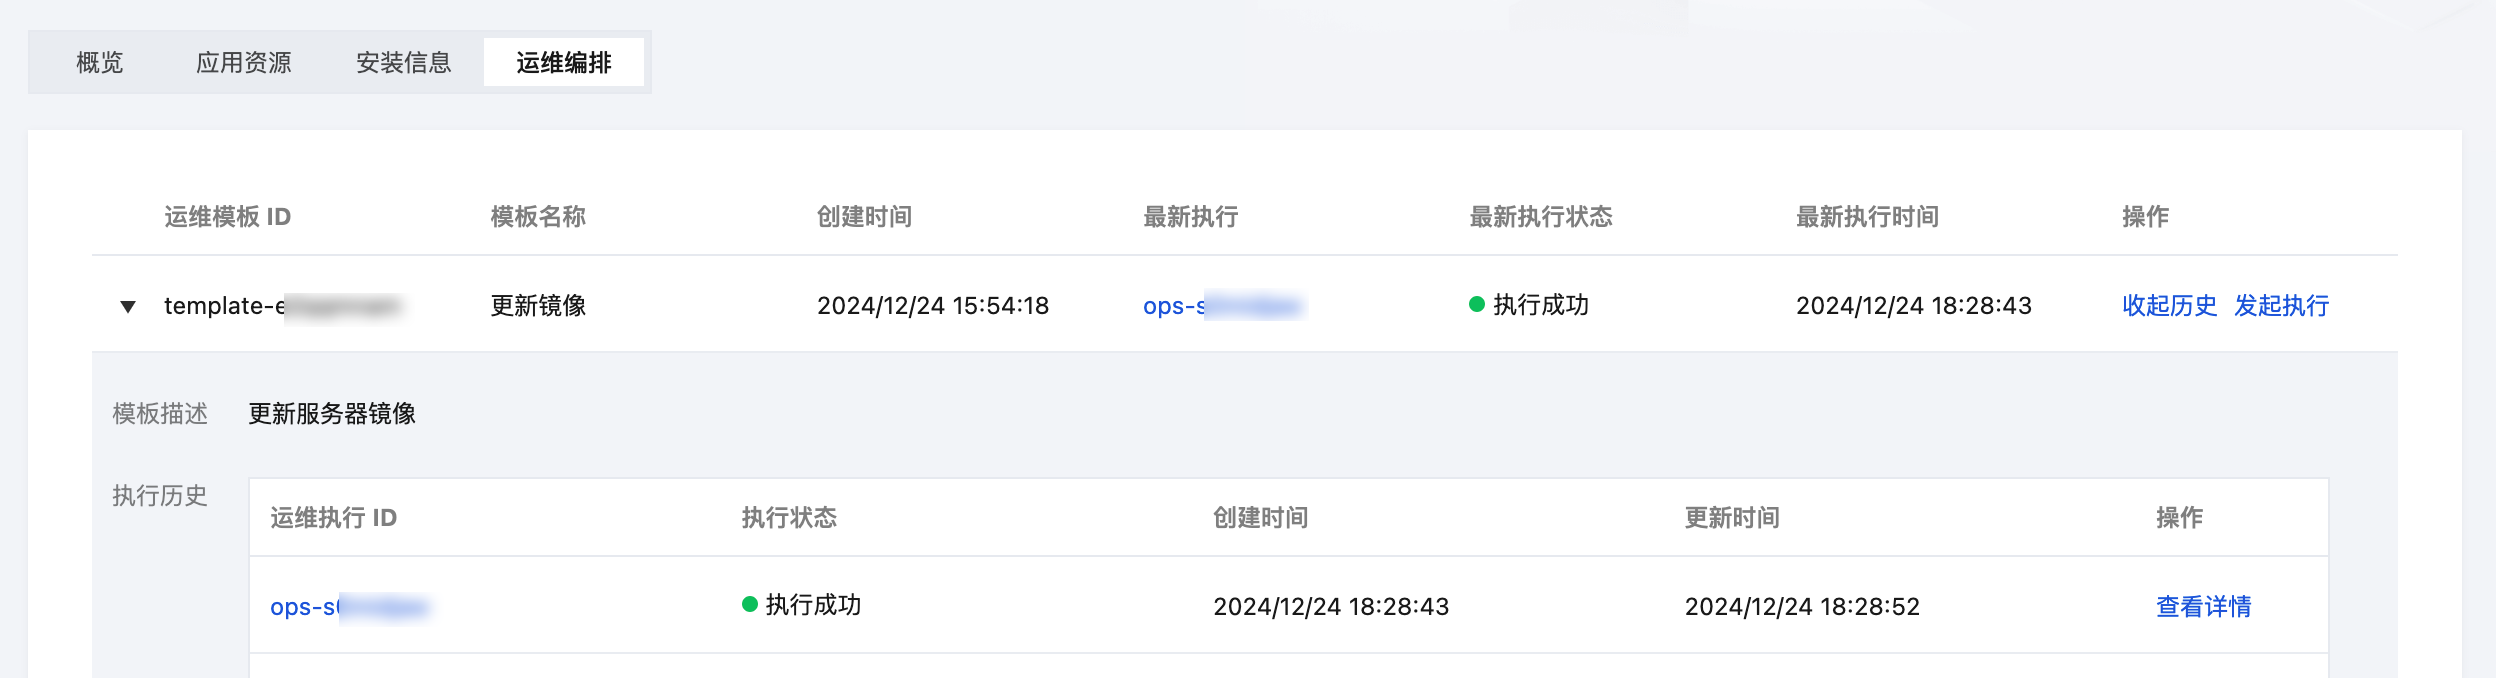Image resolution: width=2496 pixels, height=678 pixels.
Task: Click 发起执行 to start execution
Action: (x=2282, y=305)
